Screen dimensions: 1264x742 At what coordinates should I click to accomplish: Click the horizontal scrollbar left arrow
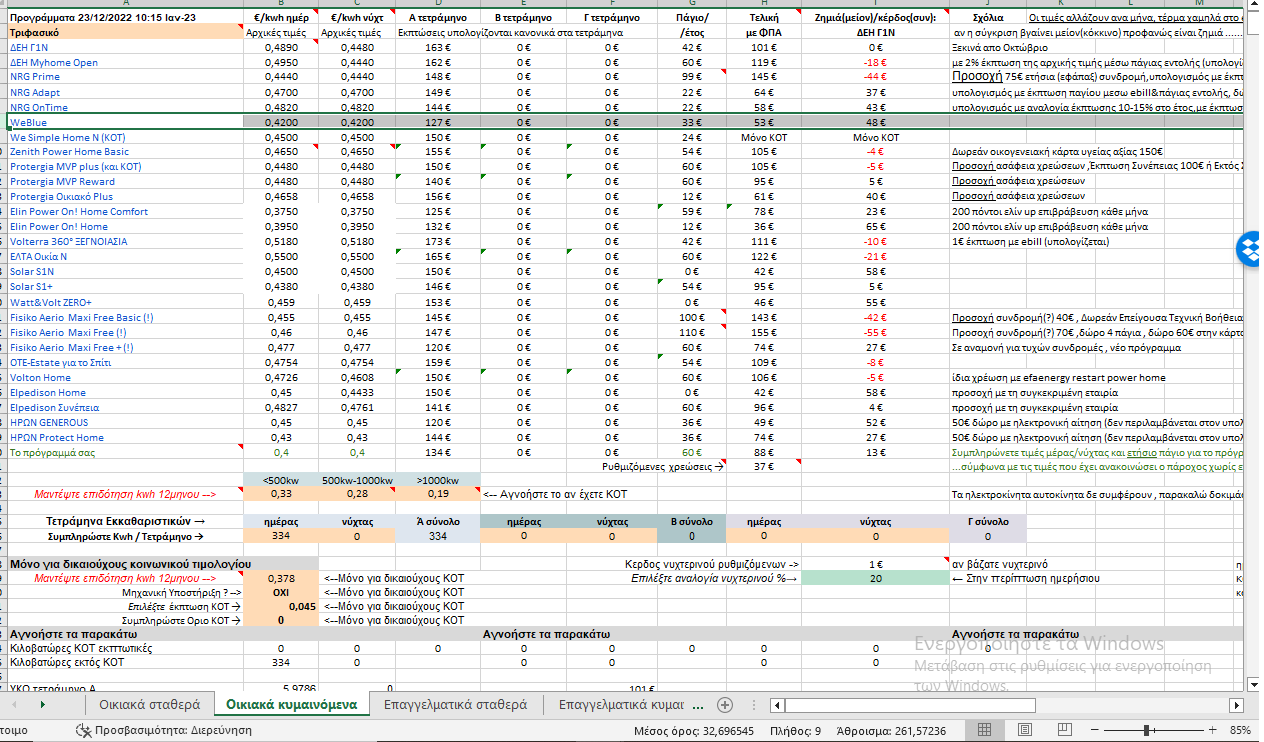pyautogui.click(x=777, y=704)
